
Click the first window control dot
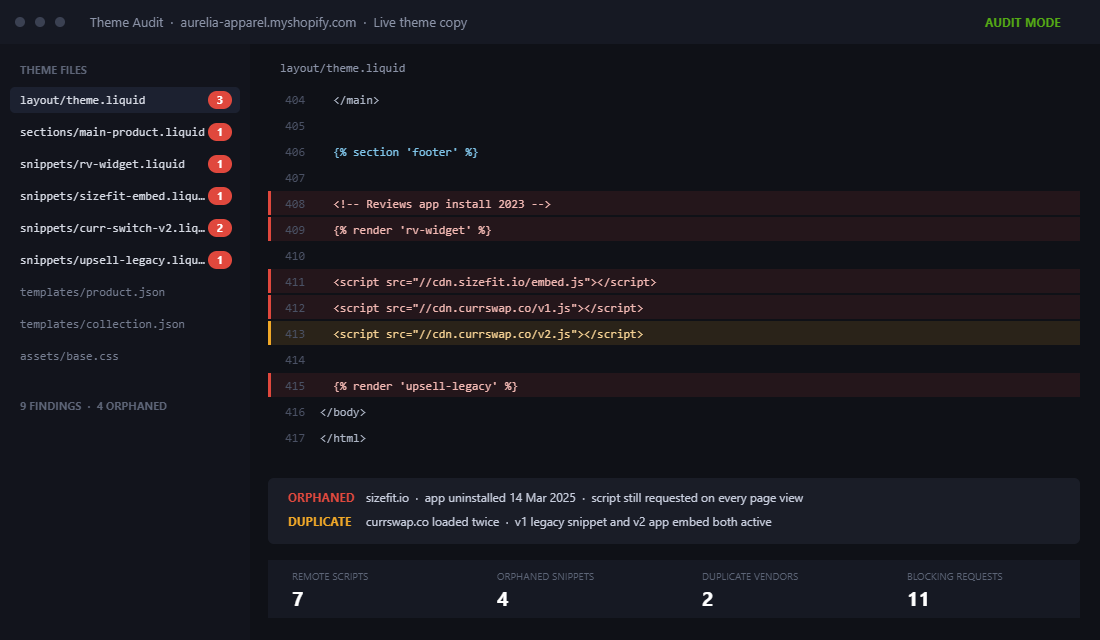coord(20,22)
